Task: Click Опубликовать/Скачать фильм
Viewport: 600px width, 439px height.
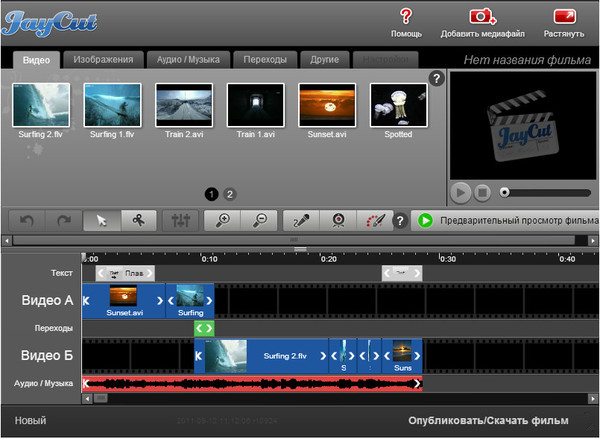Action: click(x=488, y=420)
